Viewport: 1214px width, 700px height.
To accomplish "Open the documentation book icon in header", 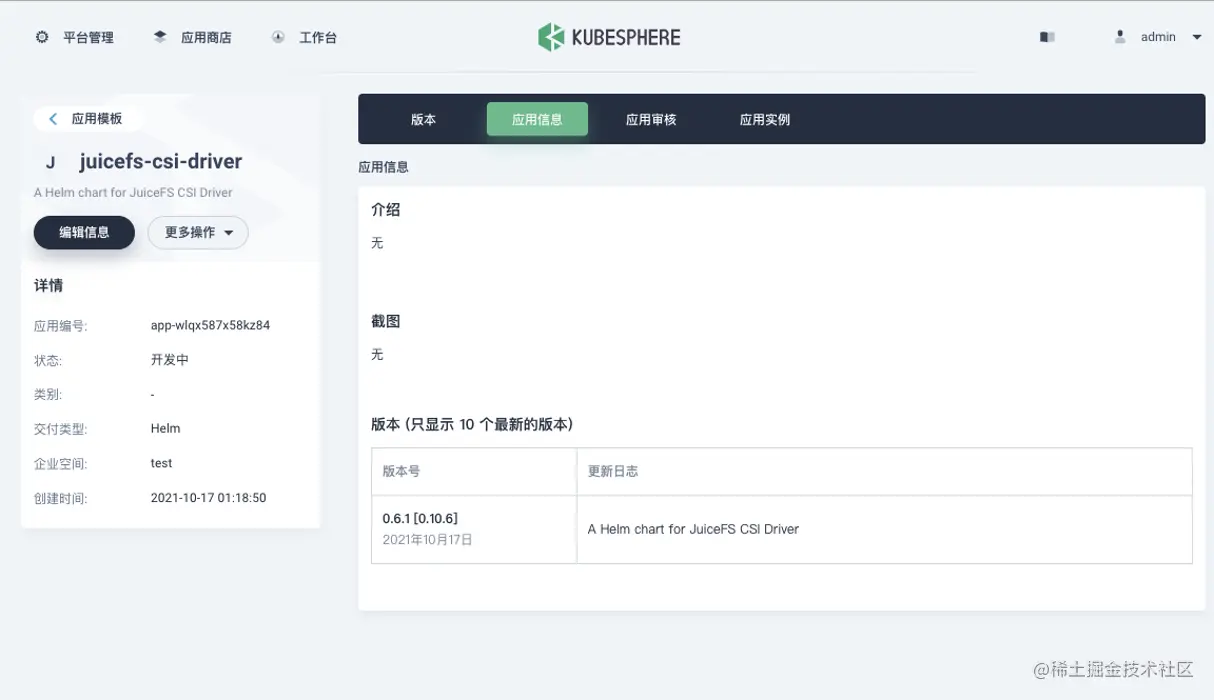I will 1047,37.
